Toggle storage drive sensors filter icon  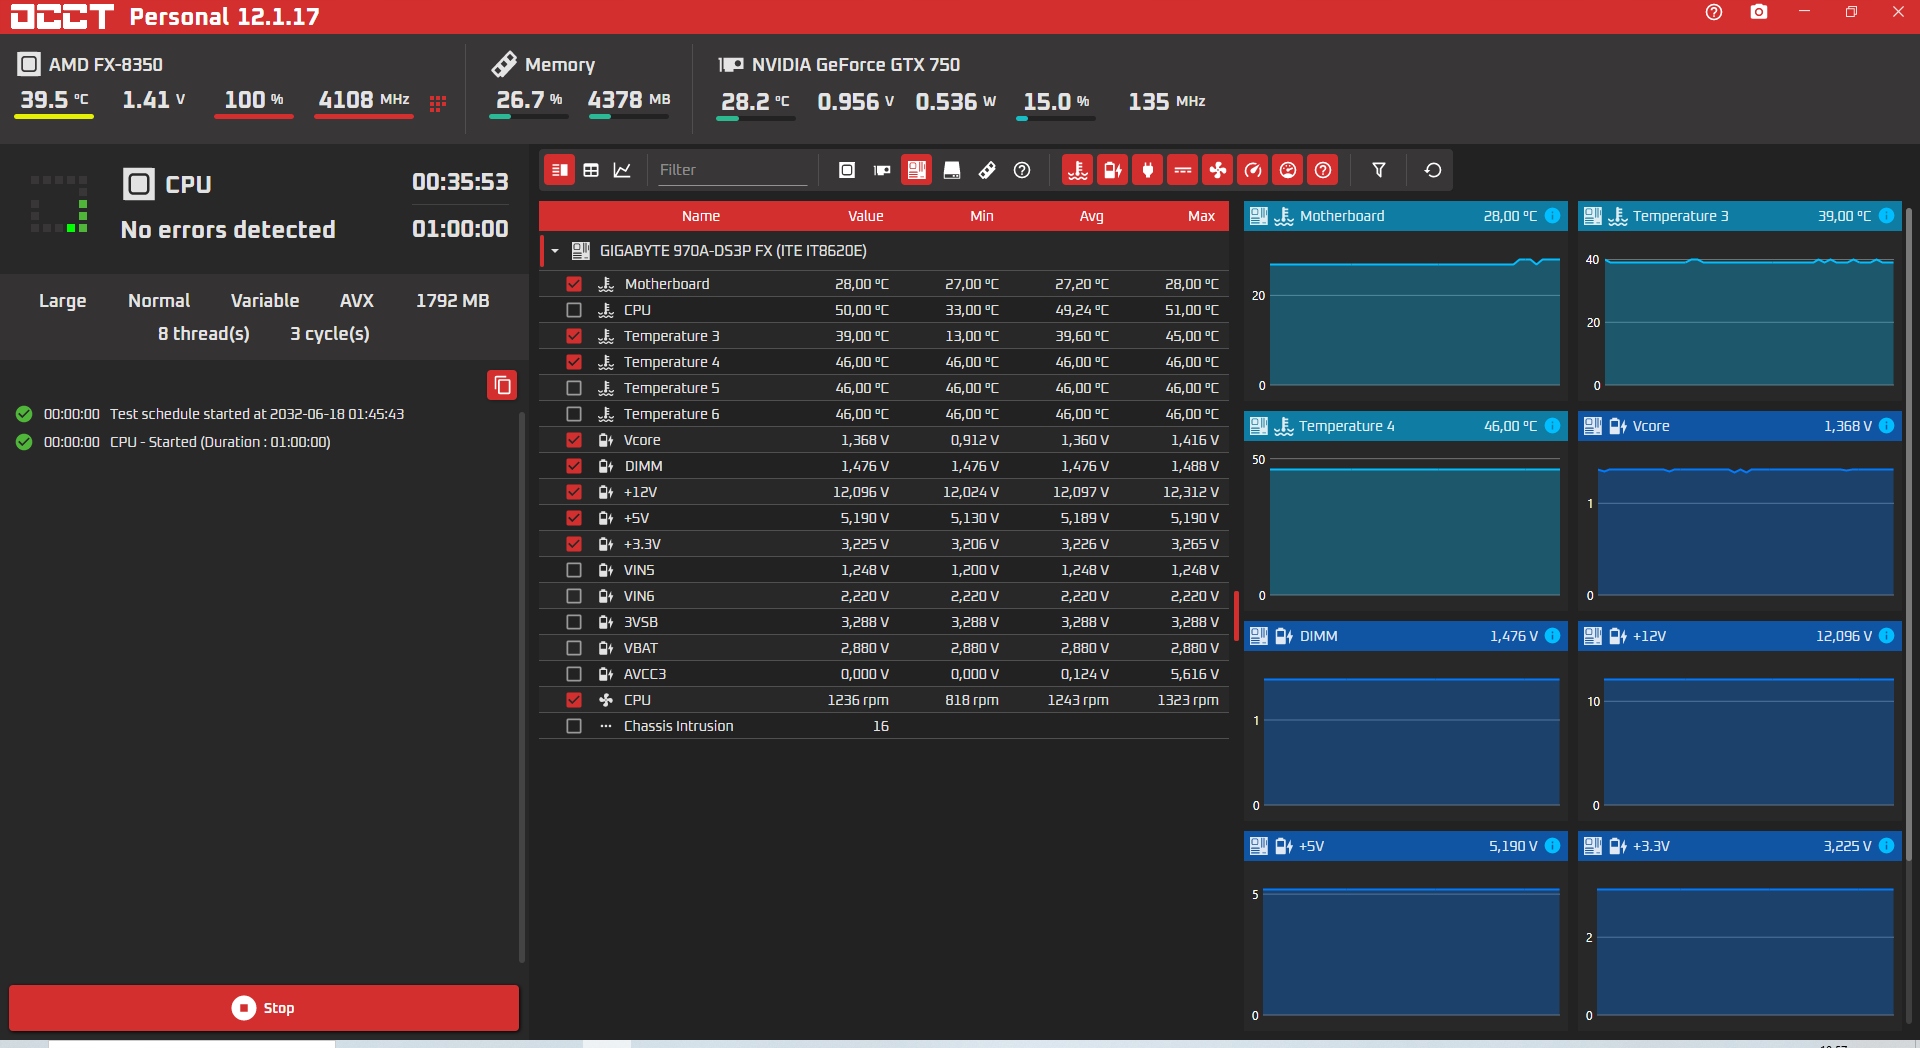click(x=952, y=170)
